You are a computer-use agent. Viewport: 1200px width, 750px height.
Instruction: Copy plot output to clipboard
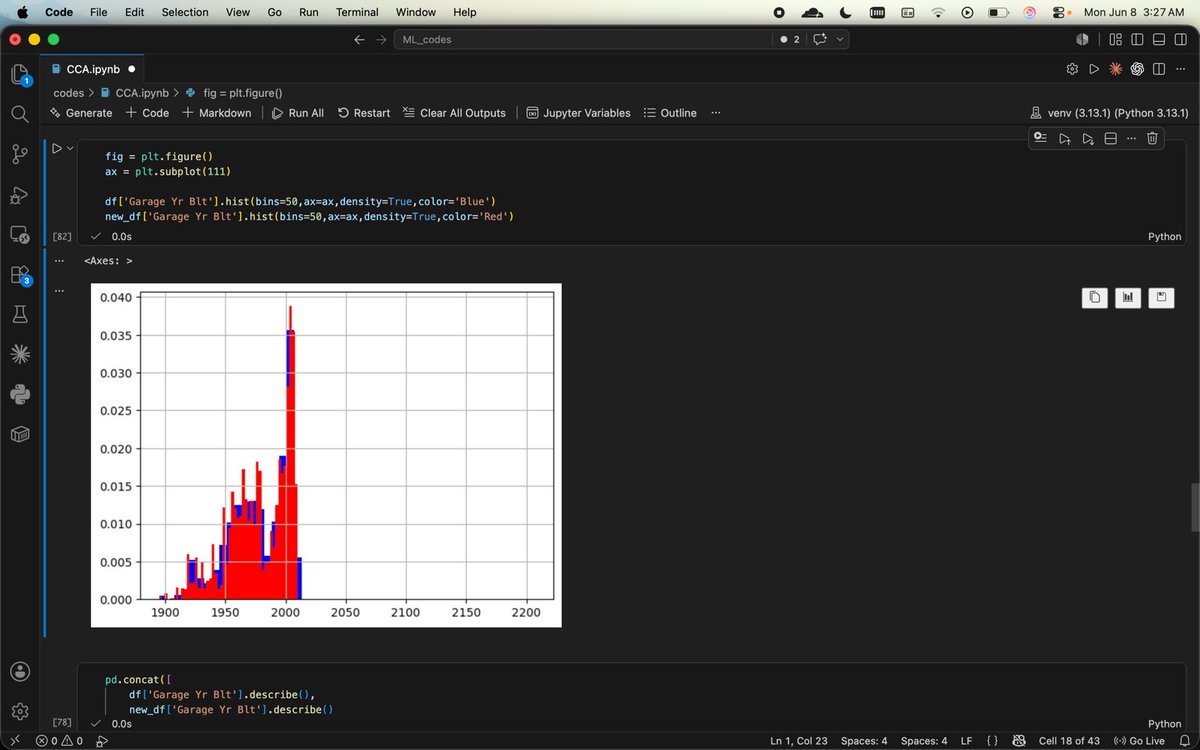[x=1095, y=297]
